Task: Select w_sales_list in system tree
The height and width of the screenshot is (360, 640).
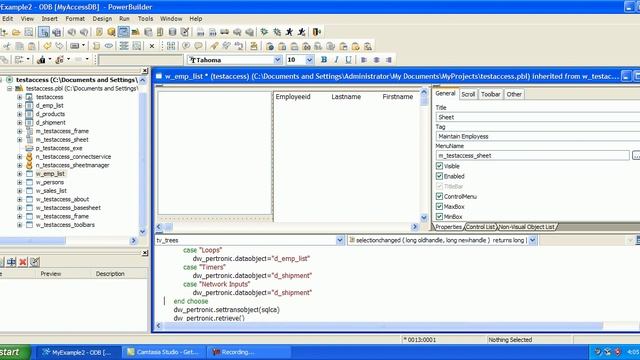Action: [51, 191]
